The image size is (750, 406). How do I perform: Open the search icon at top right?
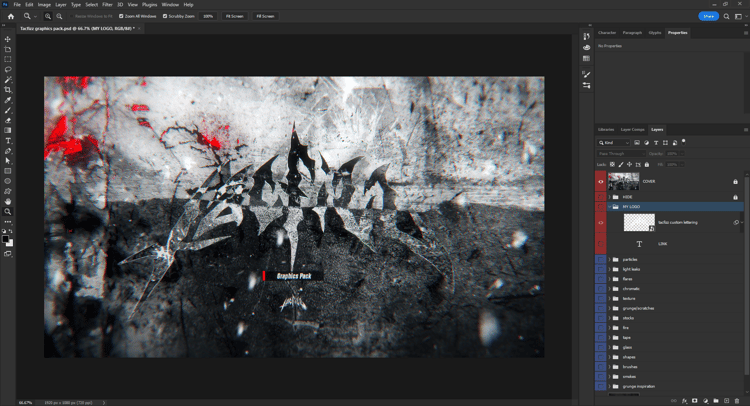[727, 16]
